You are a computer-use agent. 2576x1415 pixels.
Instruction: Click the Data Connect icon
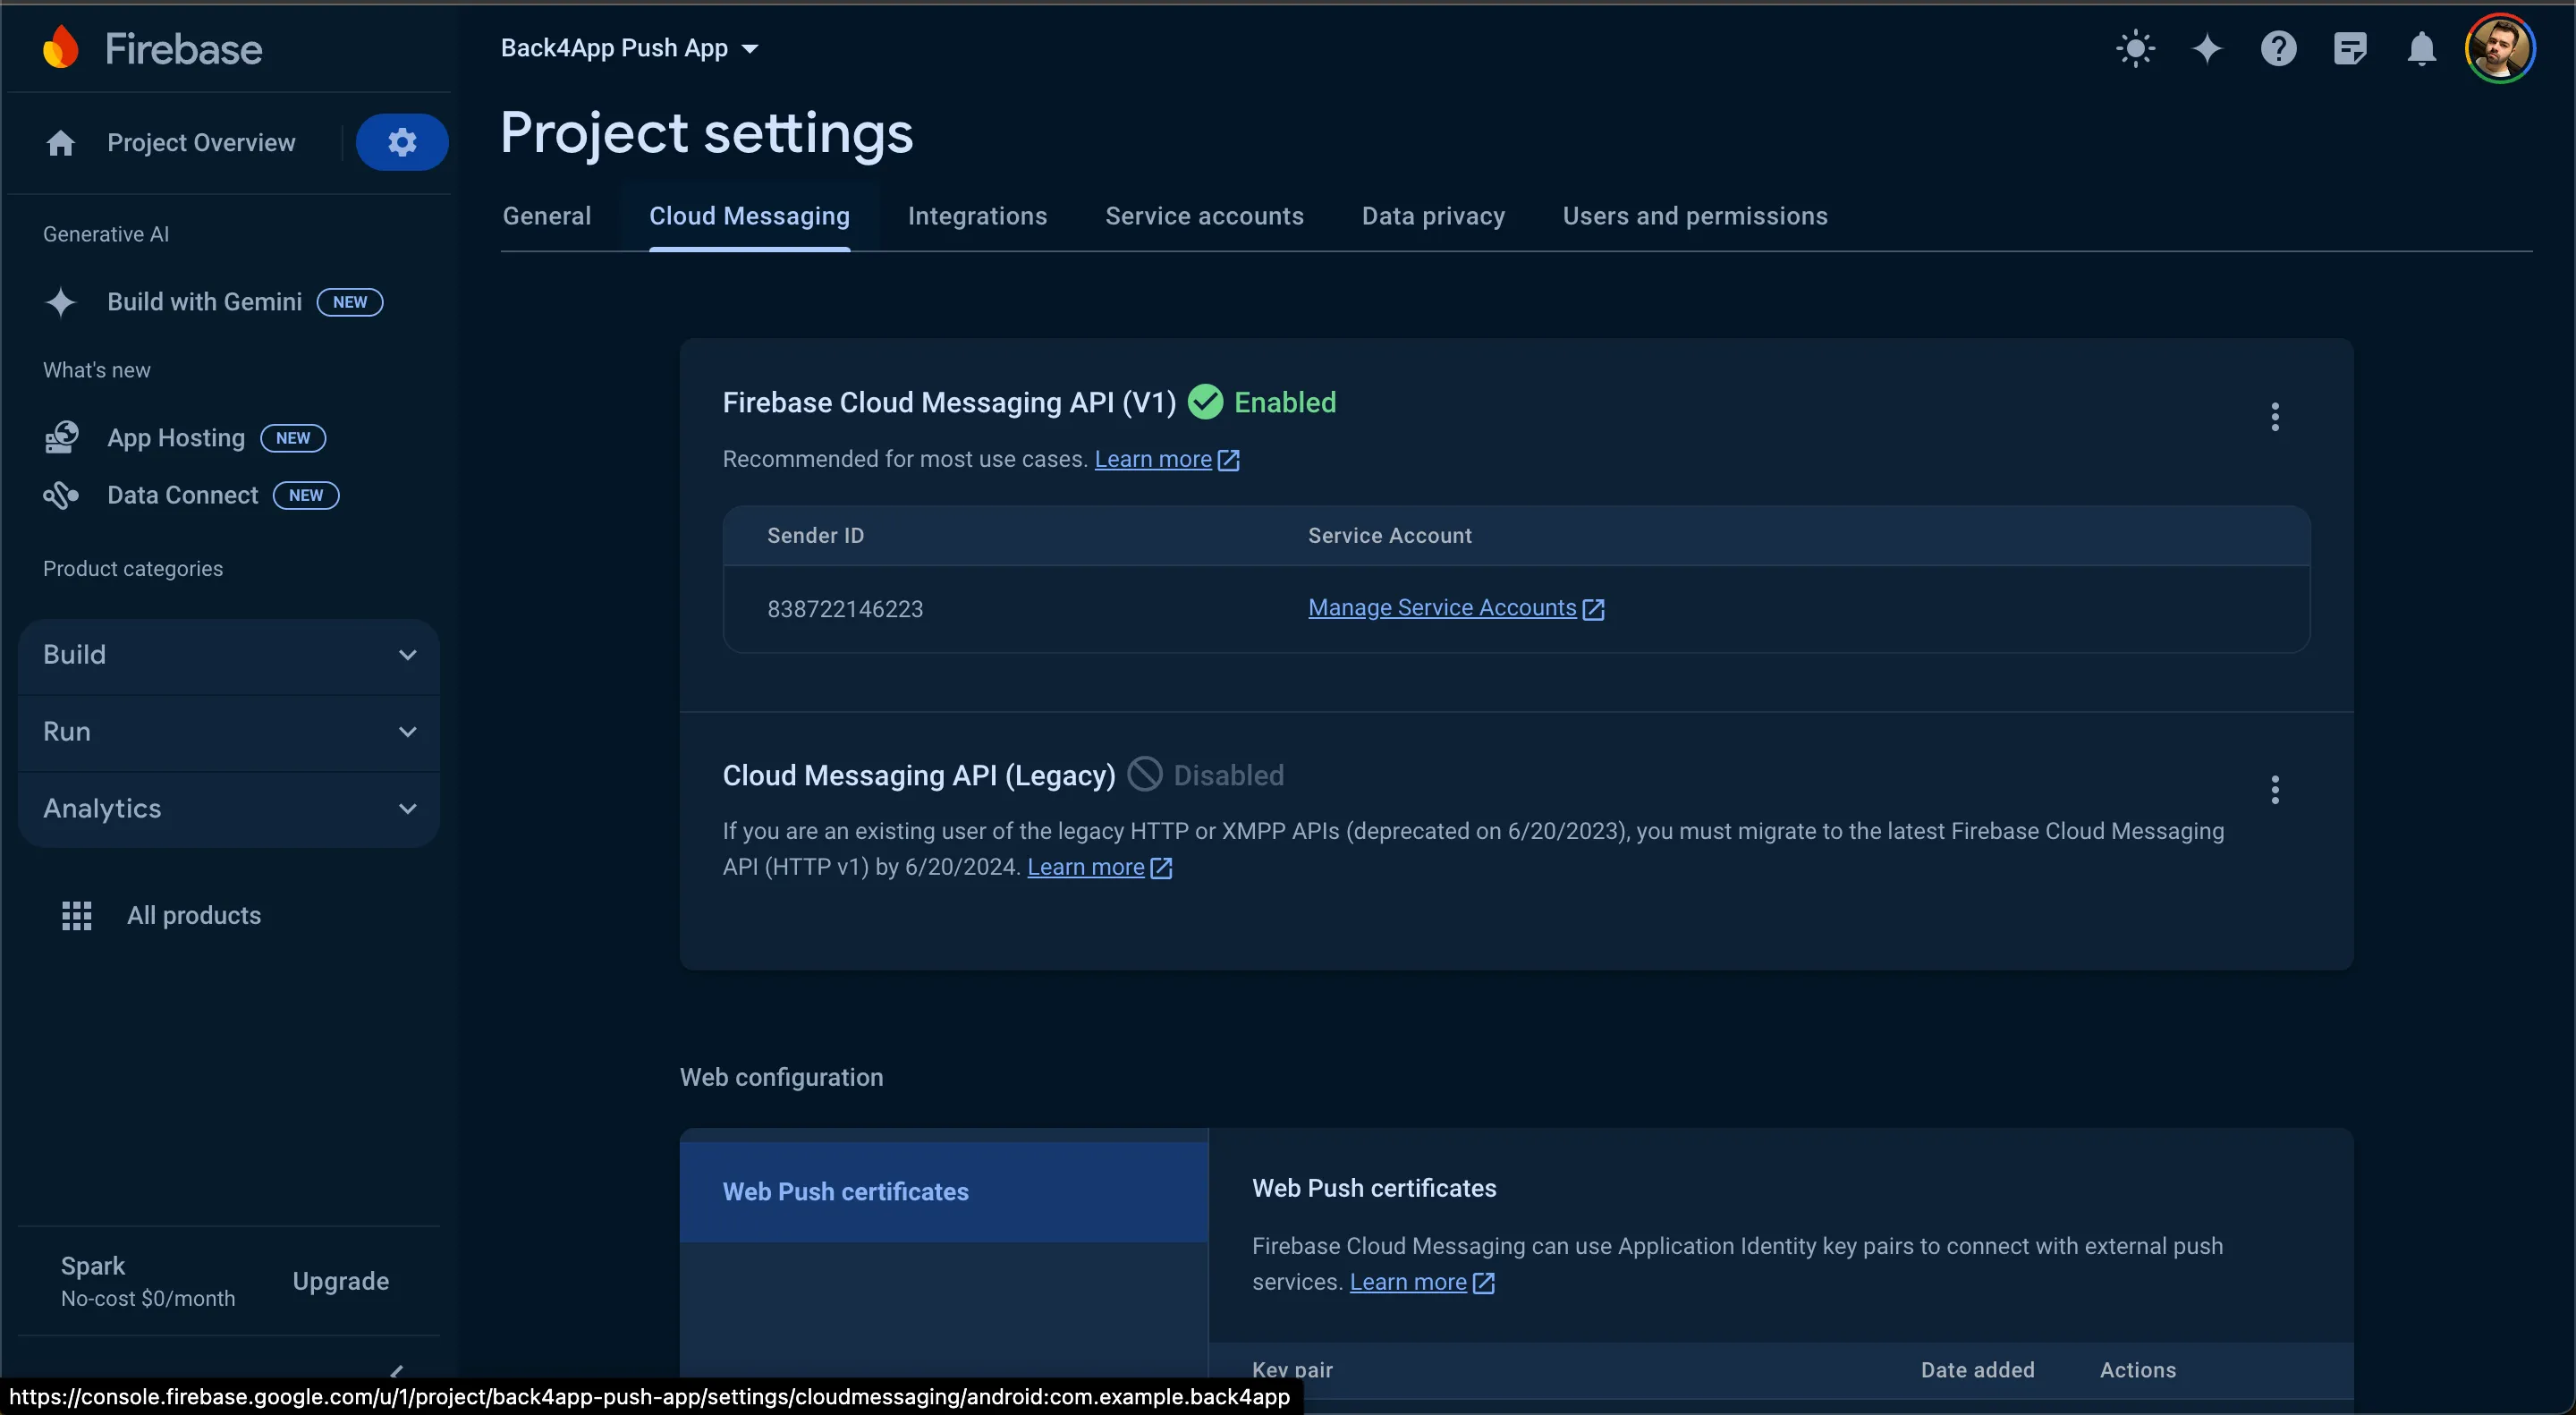[x=61, y=495]
